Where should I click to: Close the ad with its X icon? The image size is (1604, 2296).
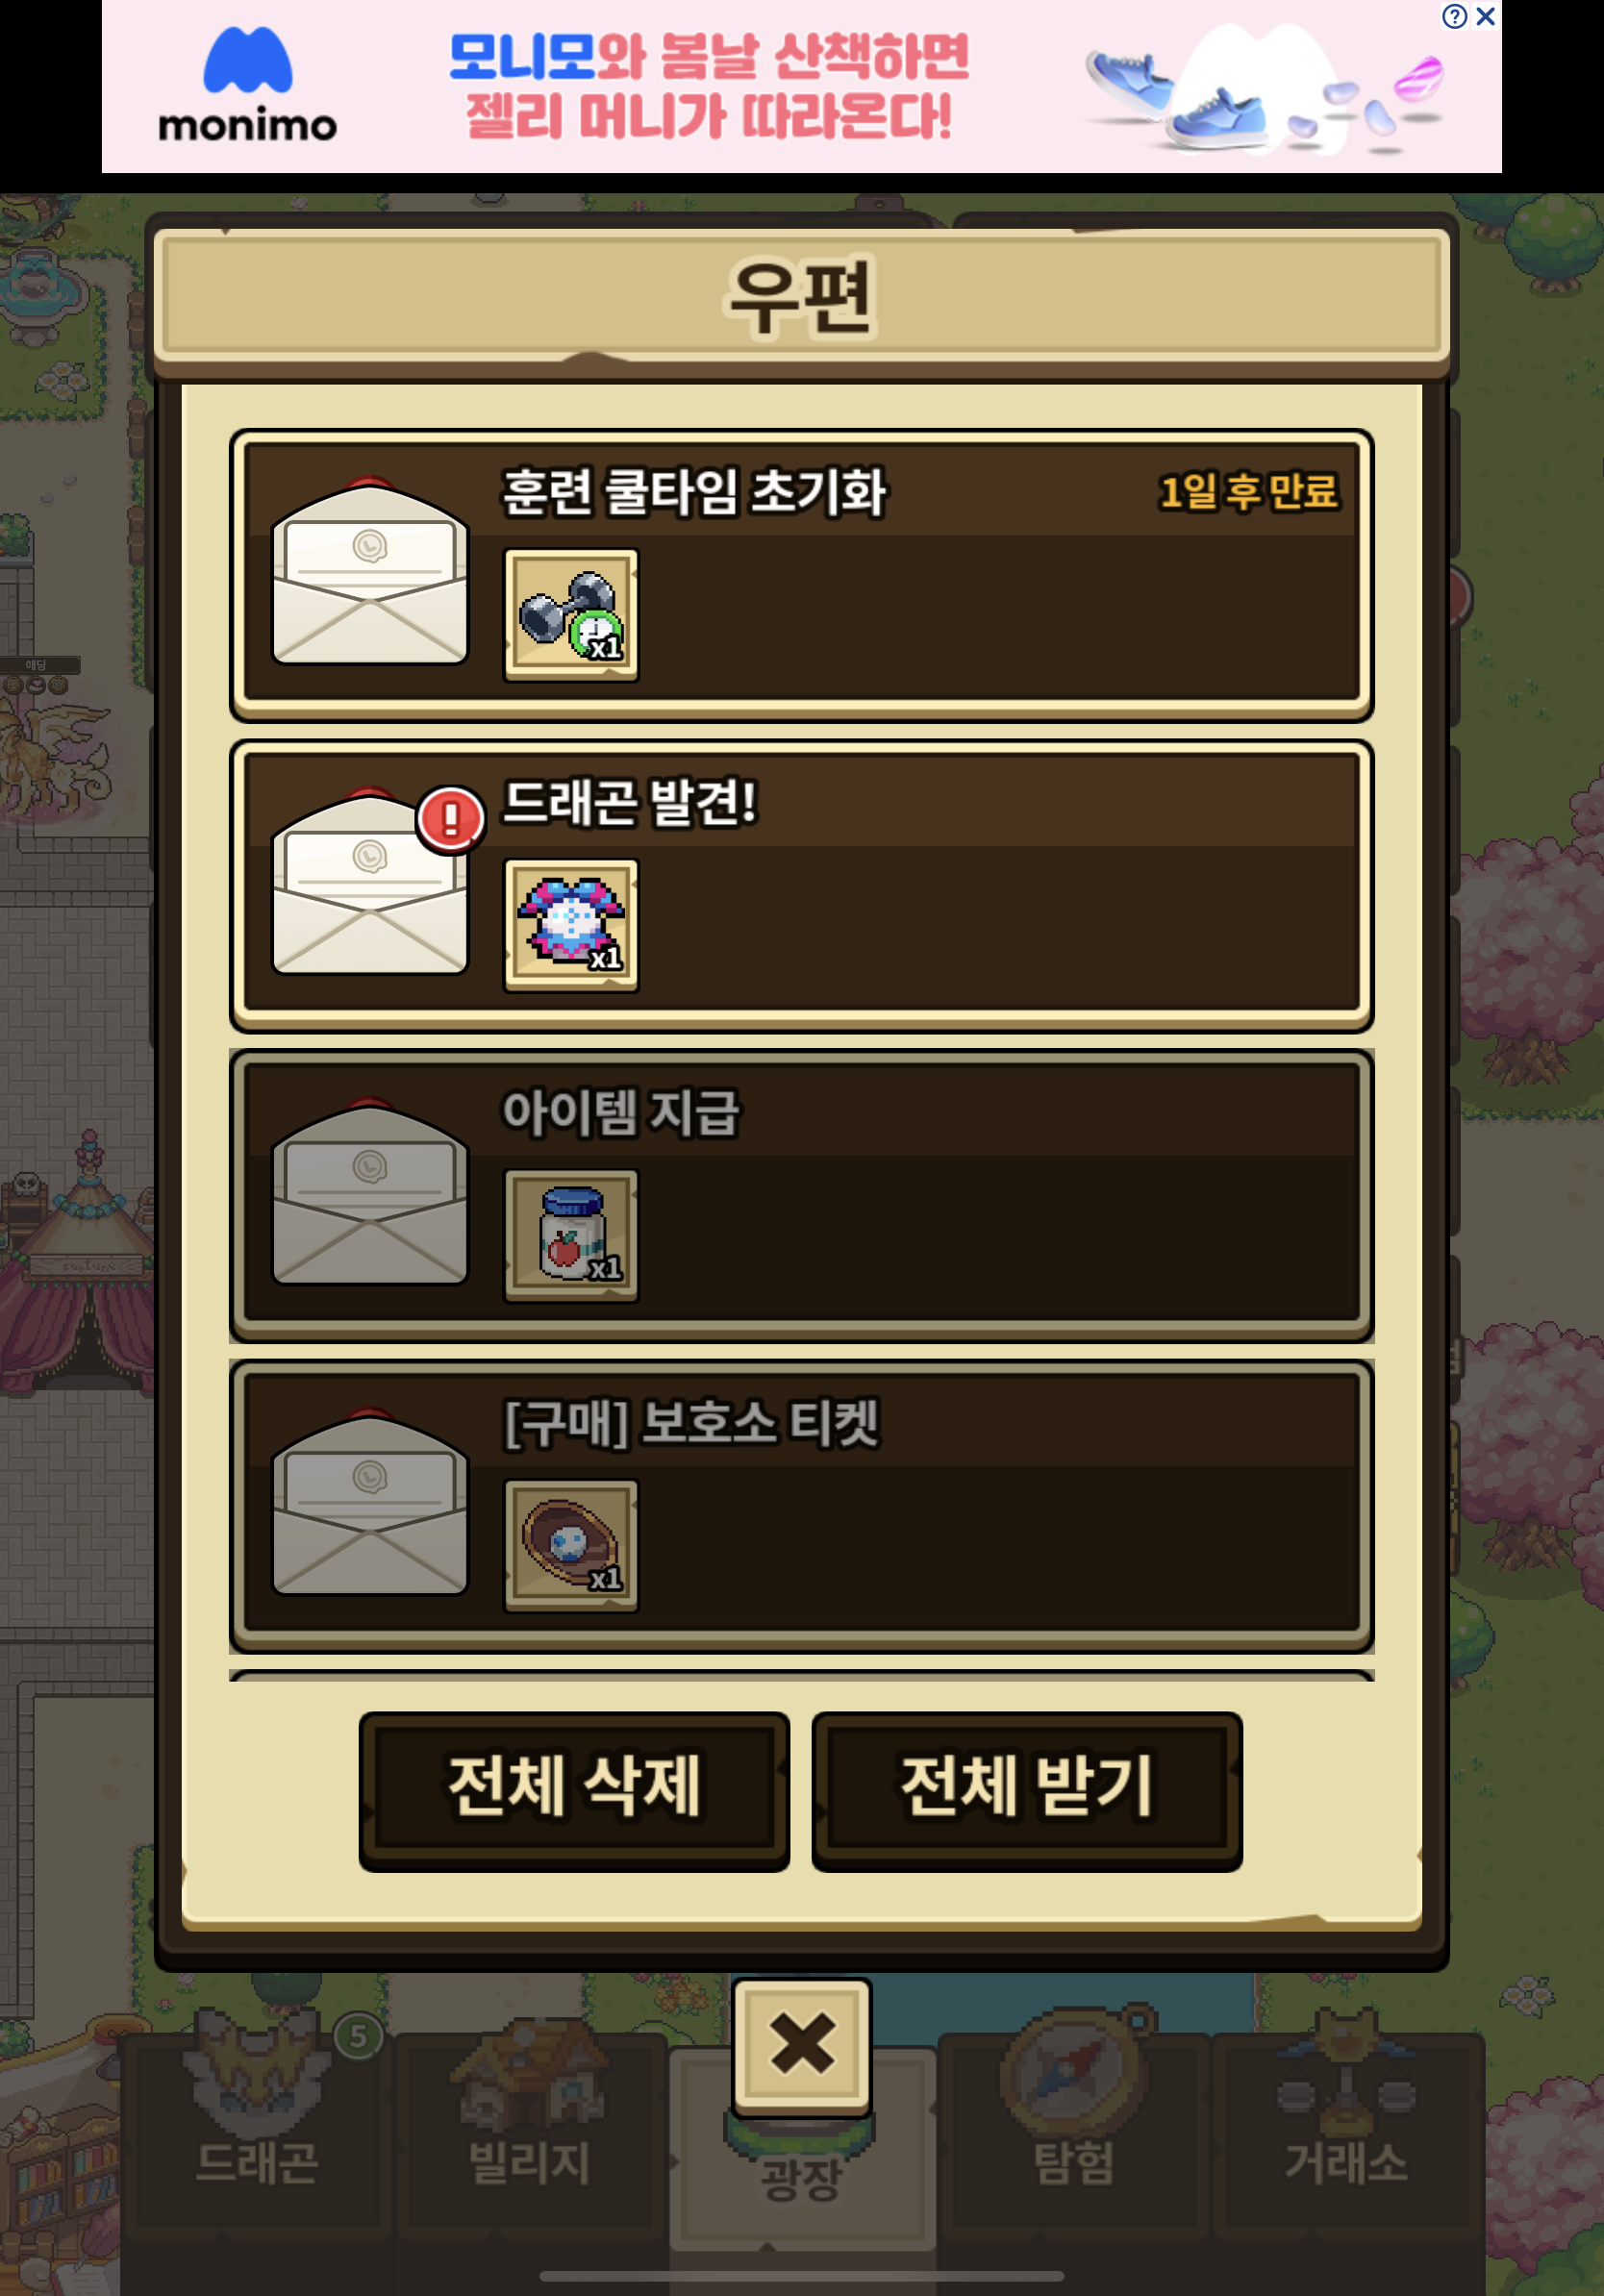tap(1486, 16)
